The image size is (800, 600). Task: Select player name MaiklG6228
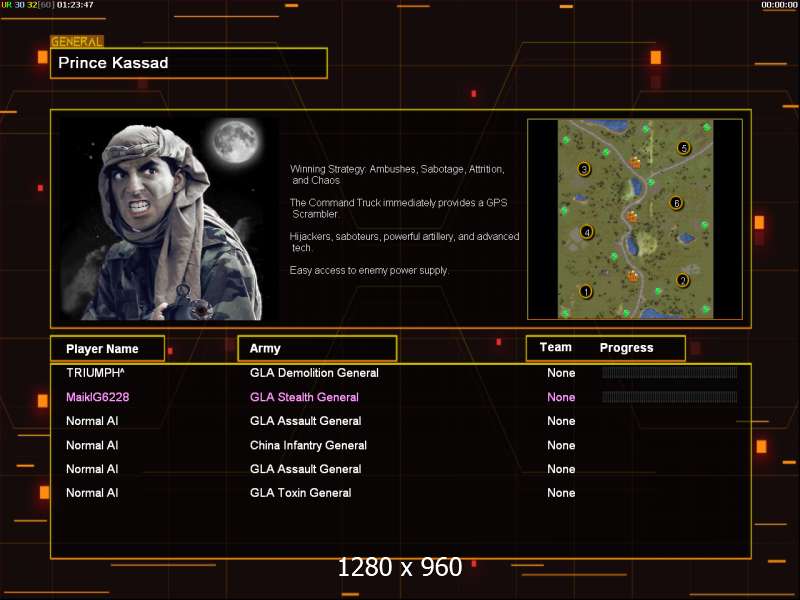point(97,397)
